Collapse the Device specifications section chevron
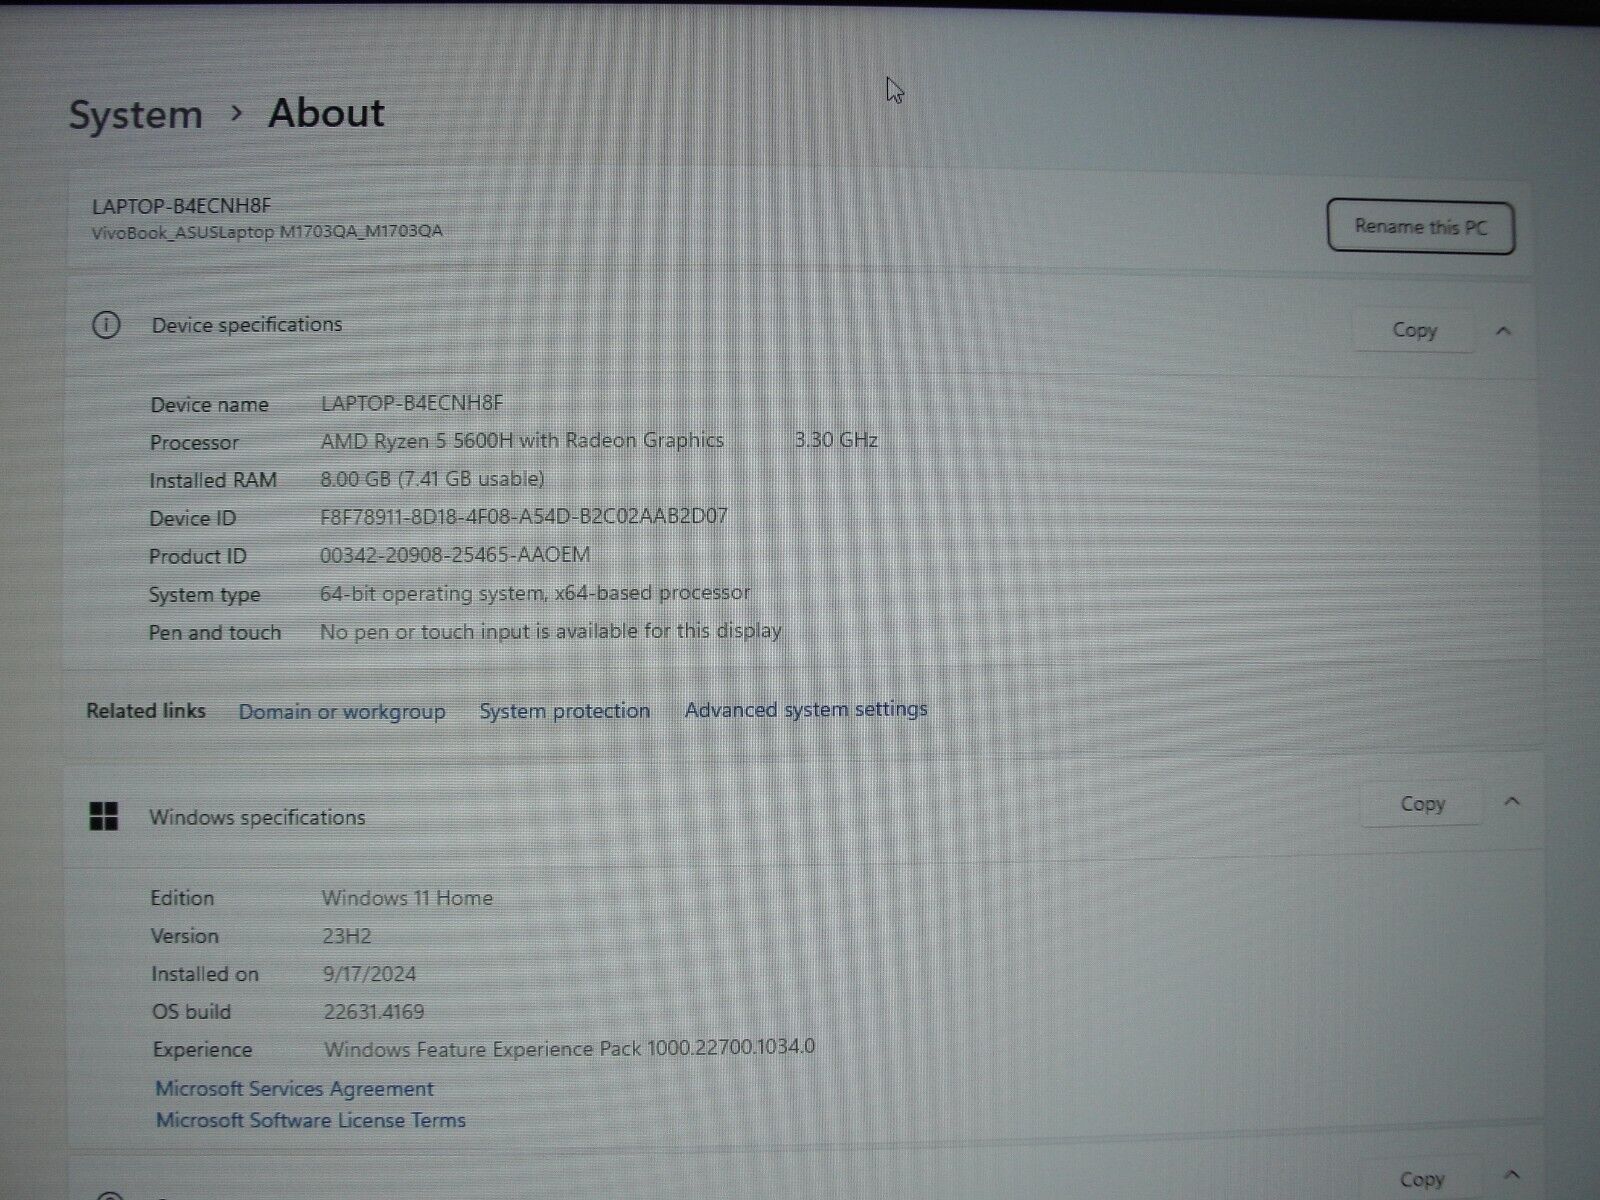 click(1503, 331)
